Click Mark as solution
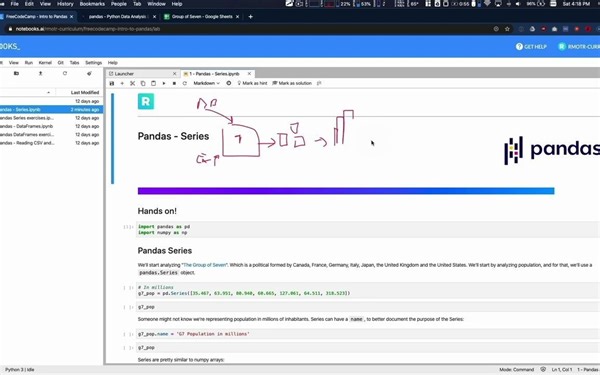The width and height of the screenshot is (600, 375). coord(292,83)
